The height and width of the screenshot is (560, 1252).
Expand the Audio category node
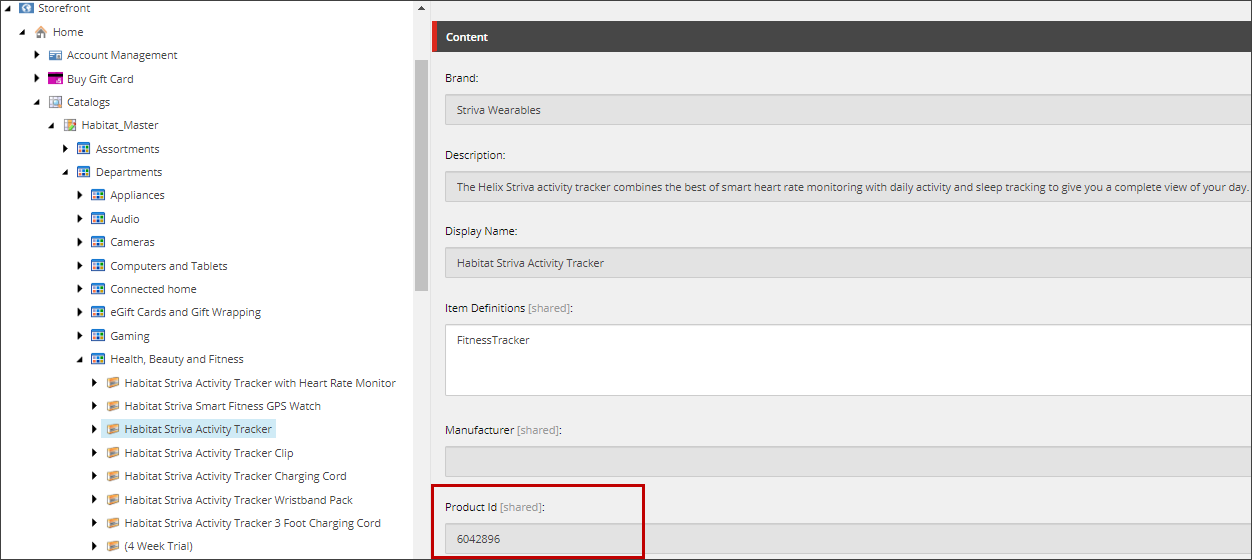(x=80, y=219)
